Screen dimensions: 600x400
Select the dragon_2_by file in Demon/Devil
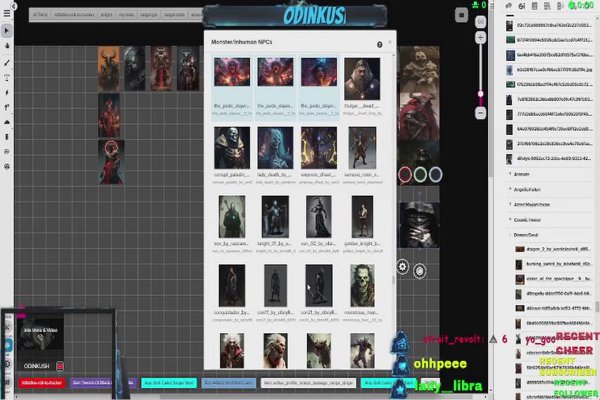point(554,249)
